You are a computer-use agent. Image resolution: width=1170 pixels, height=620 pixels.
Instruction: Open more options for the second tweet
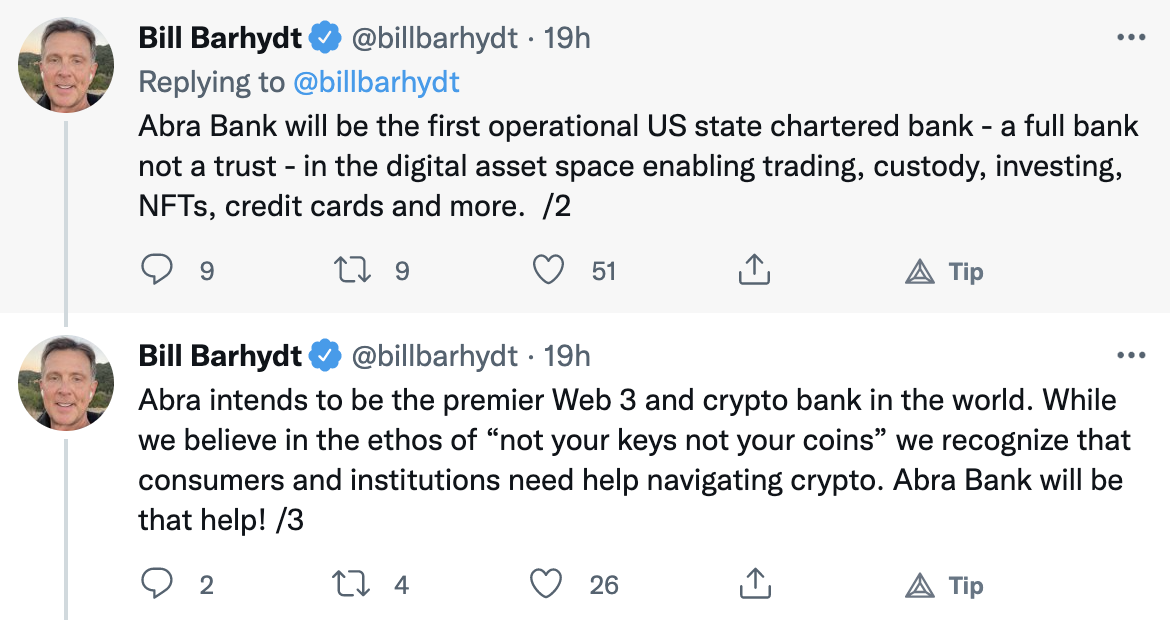1130,355
